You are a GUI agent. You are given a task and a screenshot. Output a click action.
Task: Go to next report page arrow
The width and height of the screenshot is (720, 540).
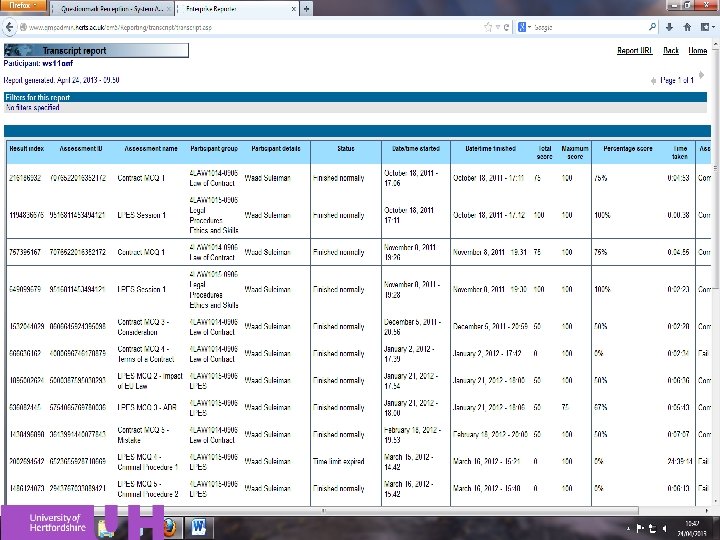click(701, 74)
